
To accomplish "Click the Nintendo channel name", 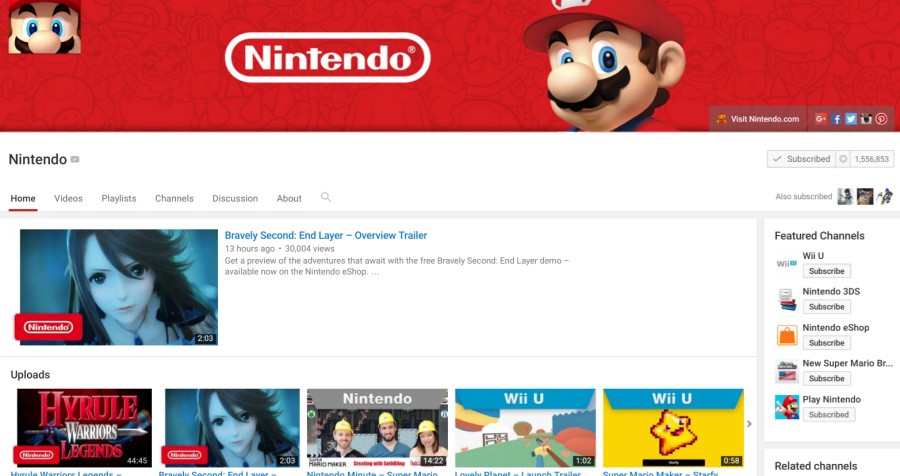I will (x=38, y=159).
